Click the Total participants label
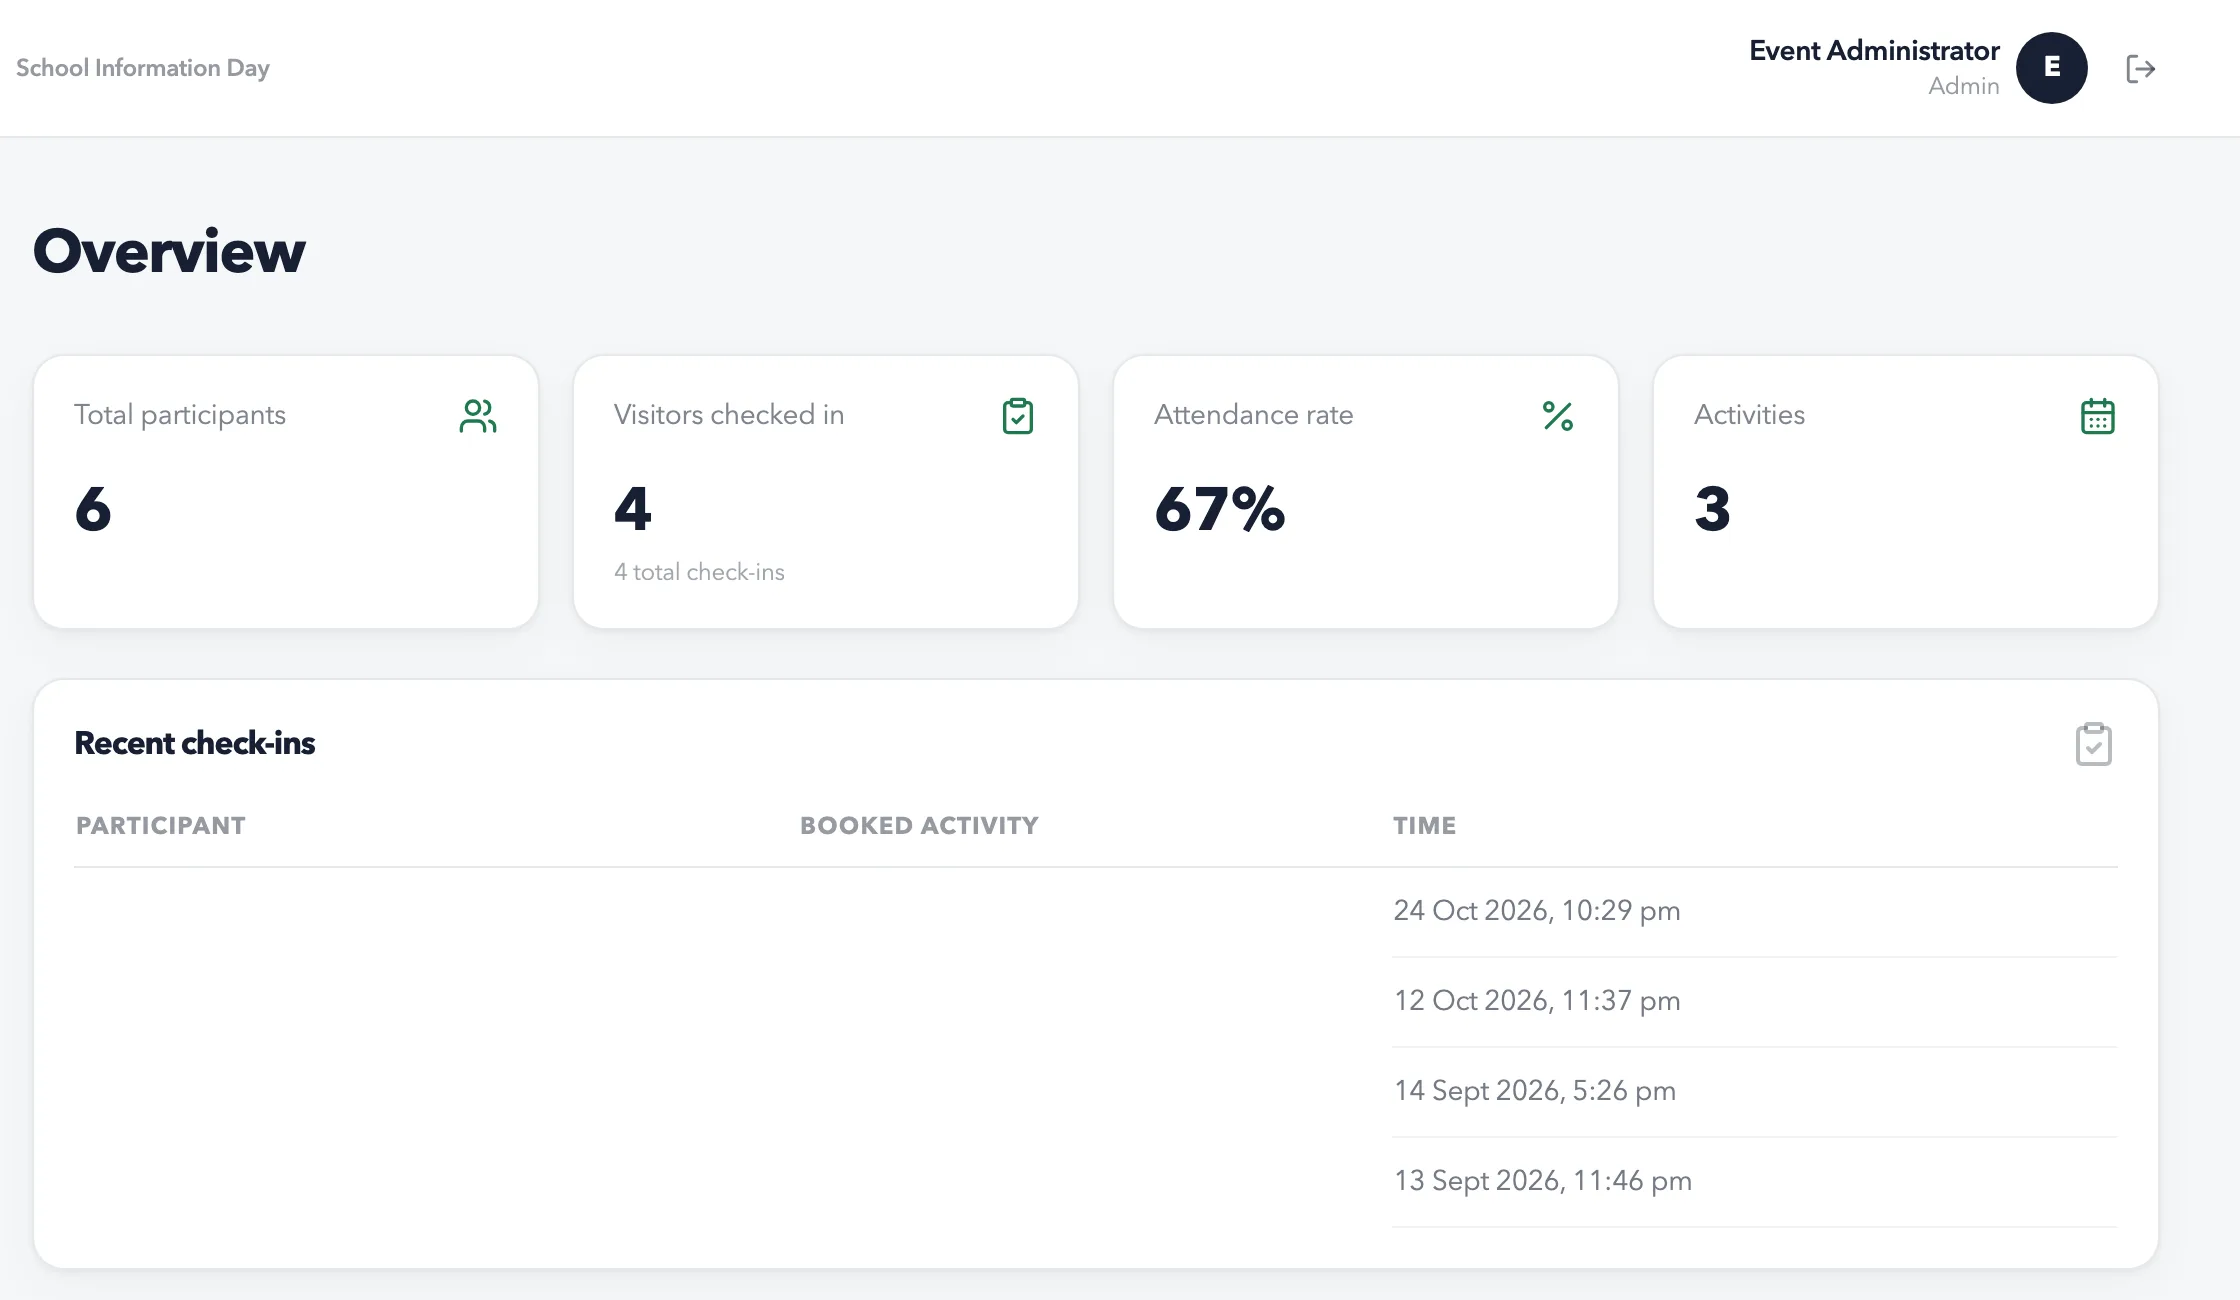The height and width of the screenshot is (1300, 2240). pos(180,415)
